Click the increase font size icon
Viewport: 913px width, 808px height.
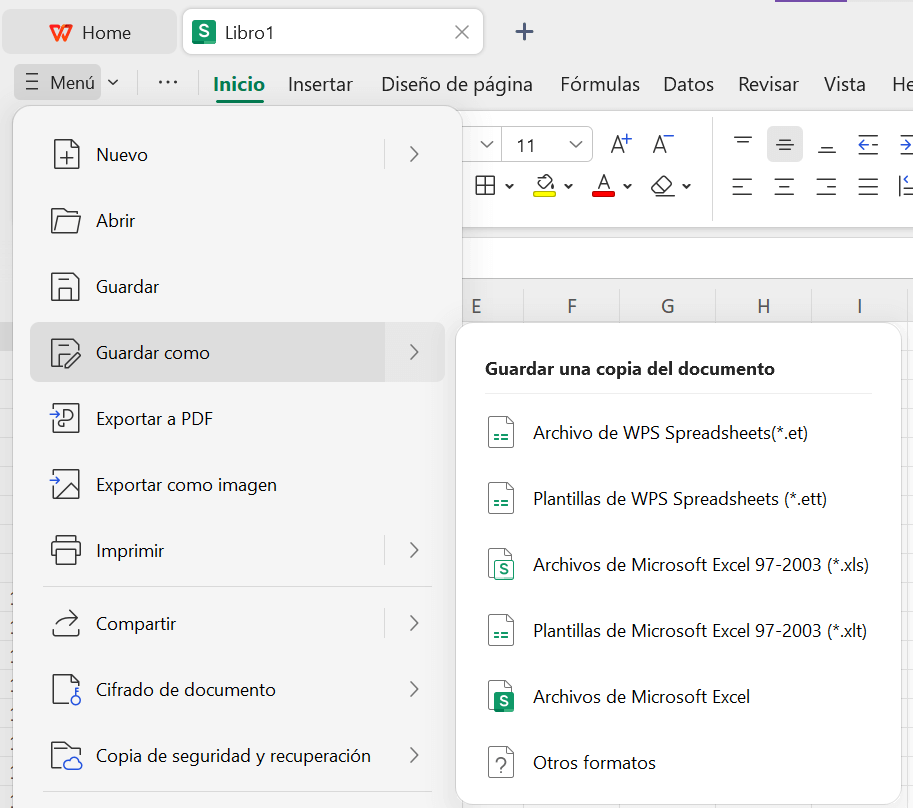621,144
